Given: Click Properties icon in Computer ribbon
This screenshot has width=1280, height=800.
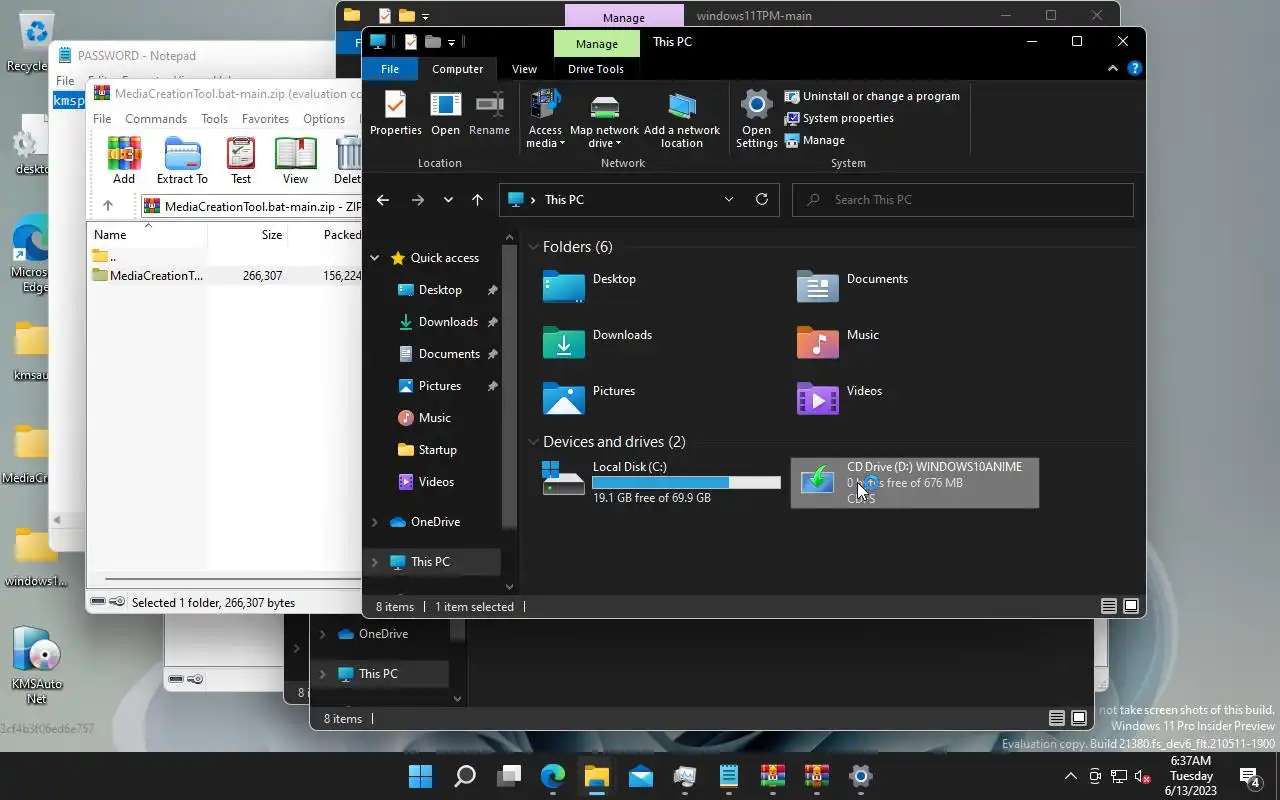Looking at the screenshot, I should (395, 114).
